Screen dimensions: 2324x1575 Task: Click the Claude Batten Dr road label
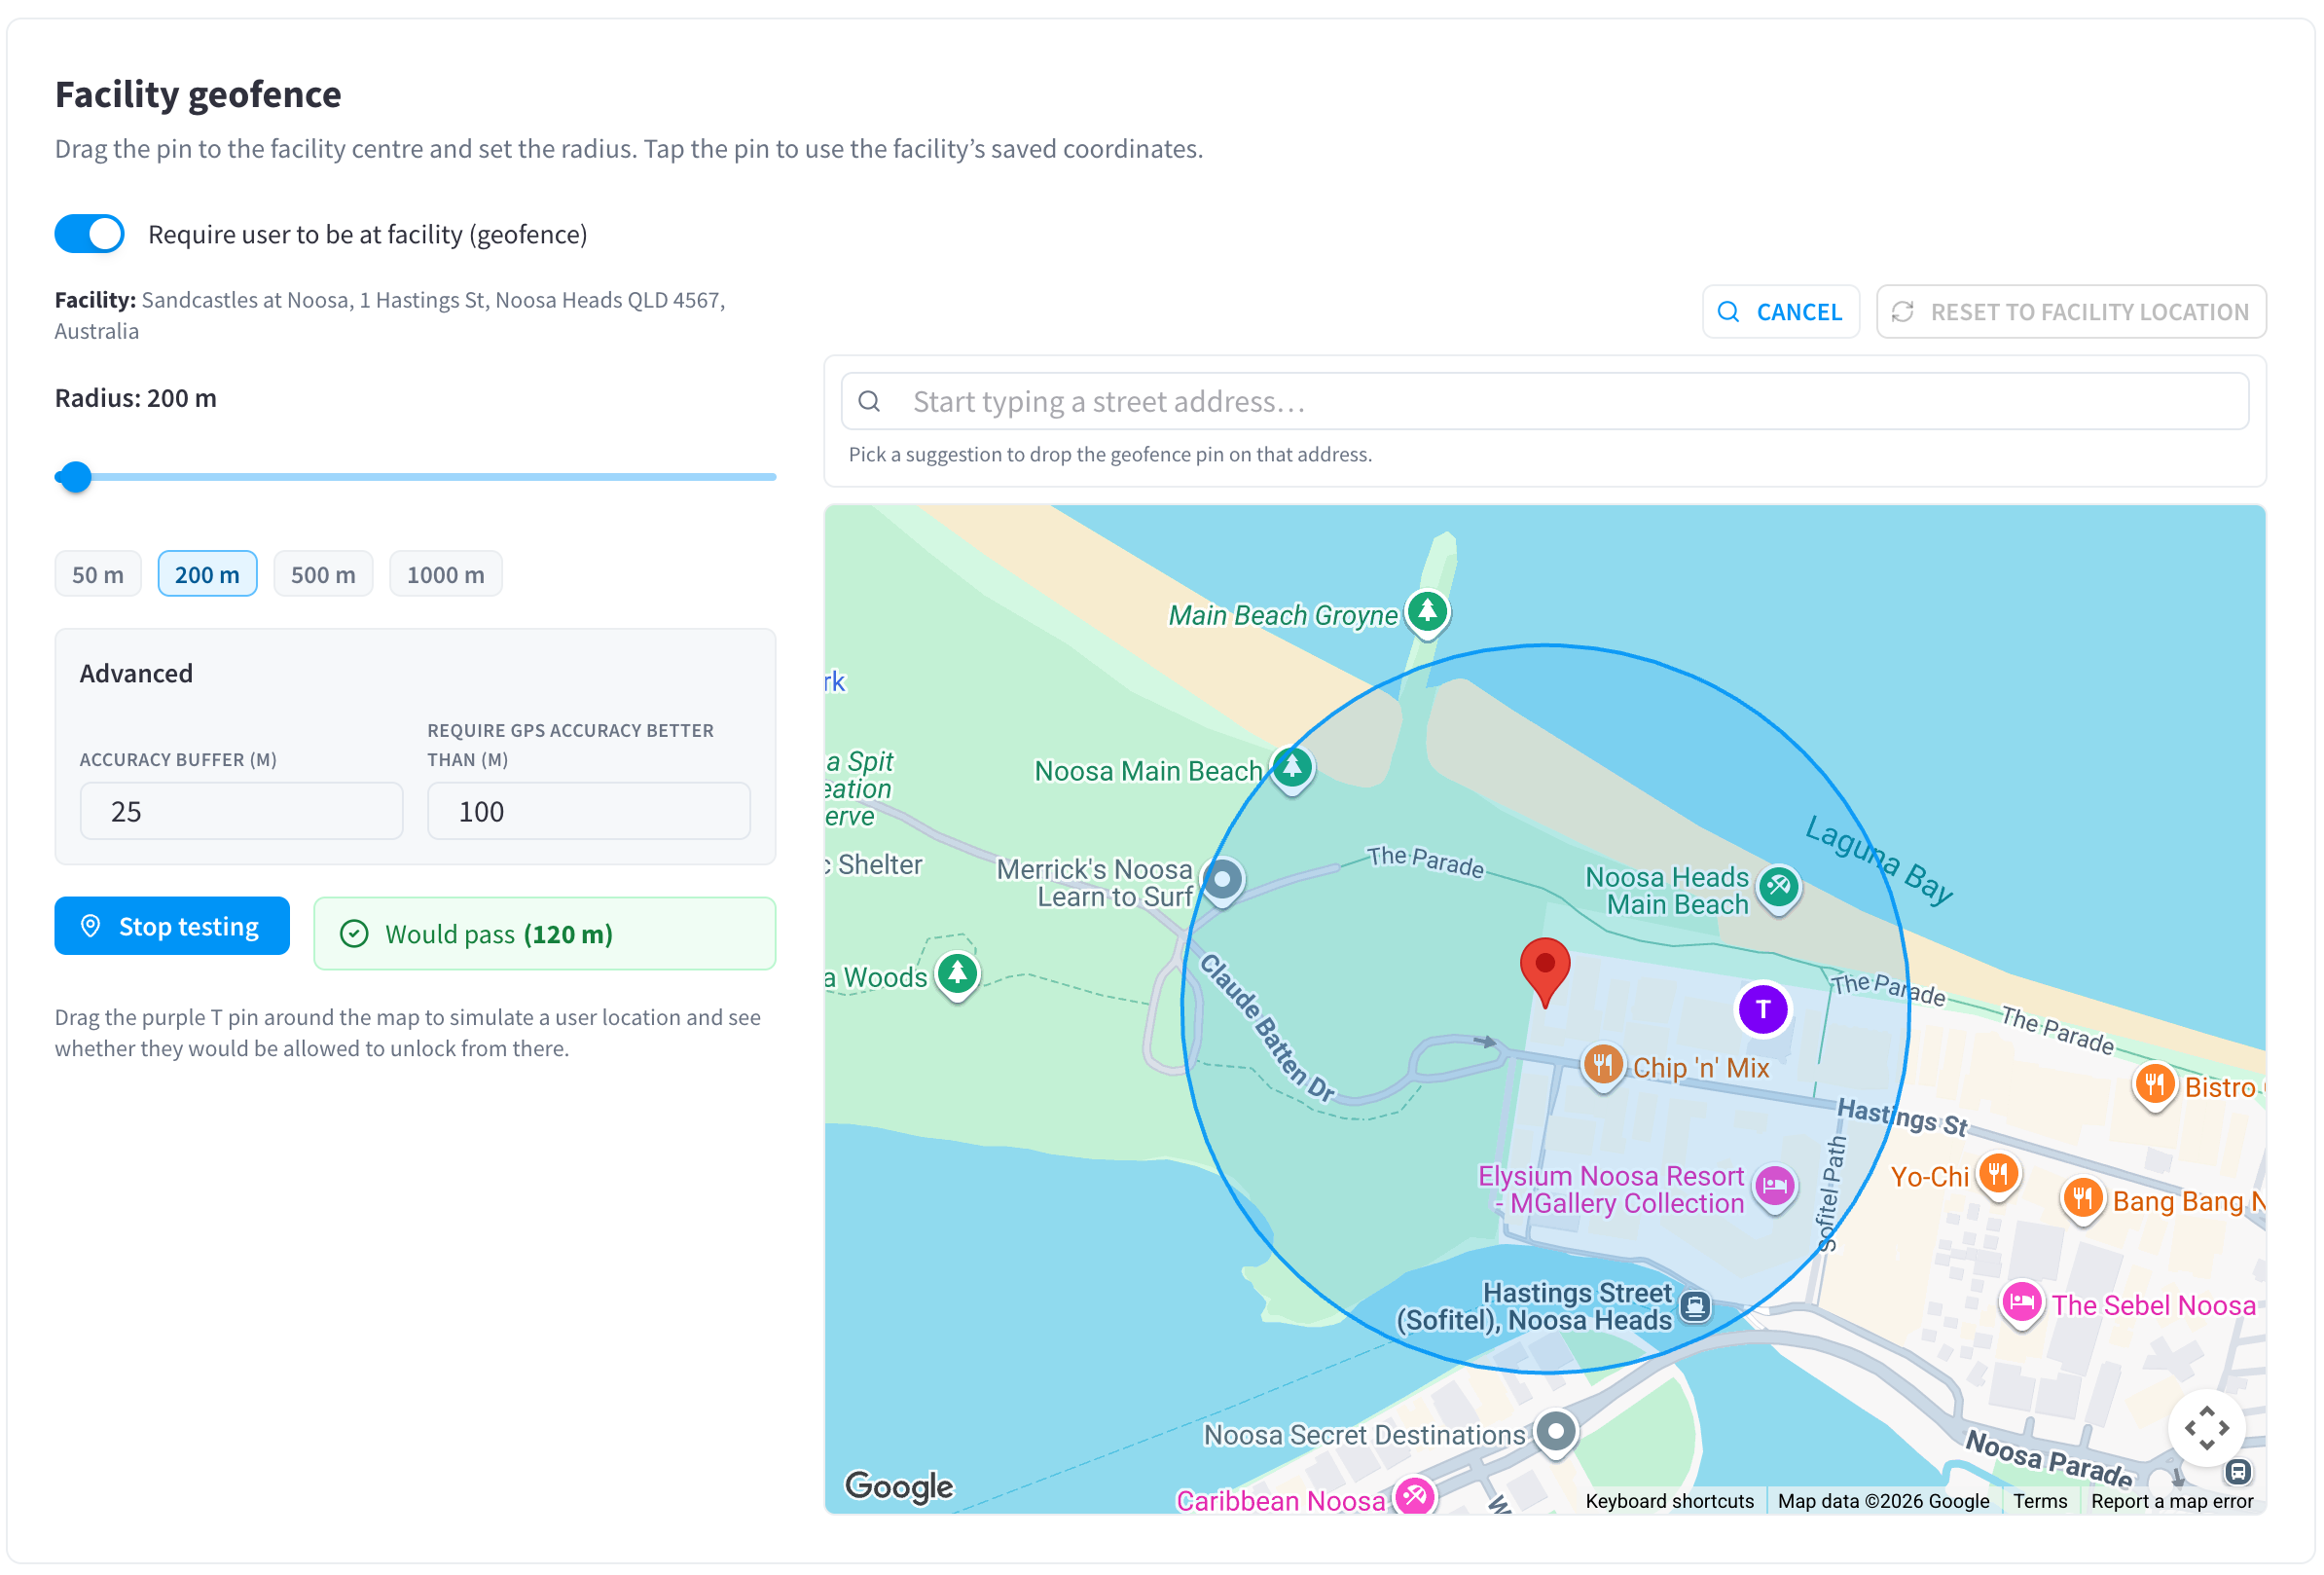click(x=1267, y=1027)
